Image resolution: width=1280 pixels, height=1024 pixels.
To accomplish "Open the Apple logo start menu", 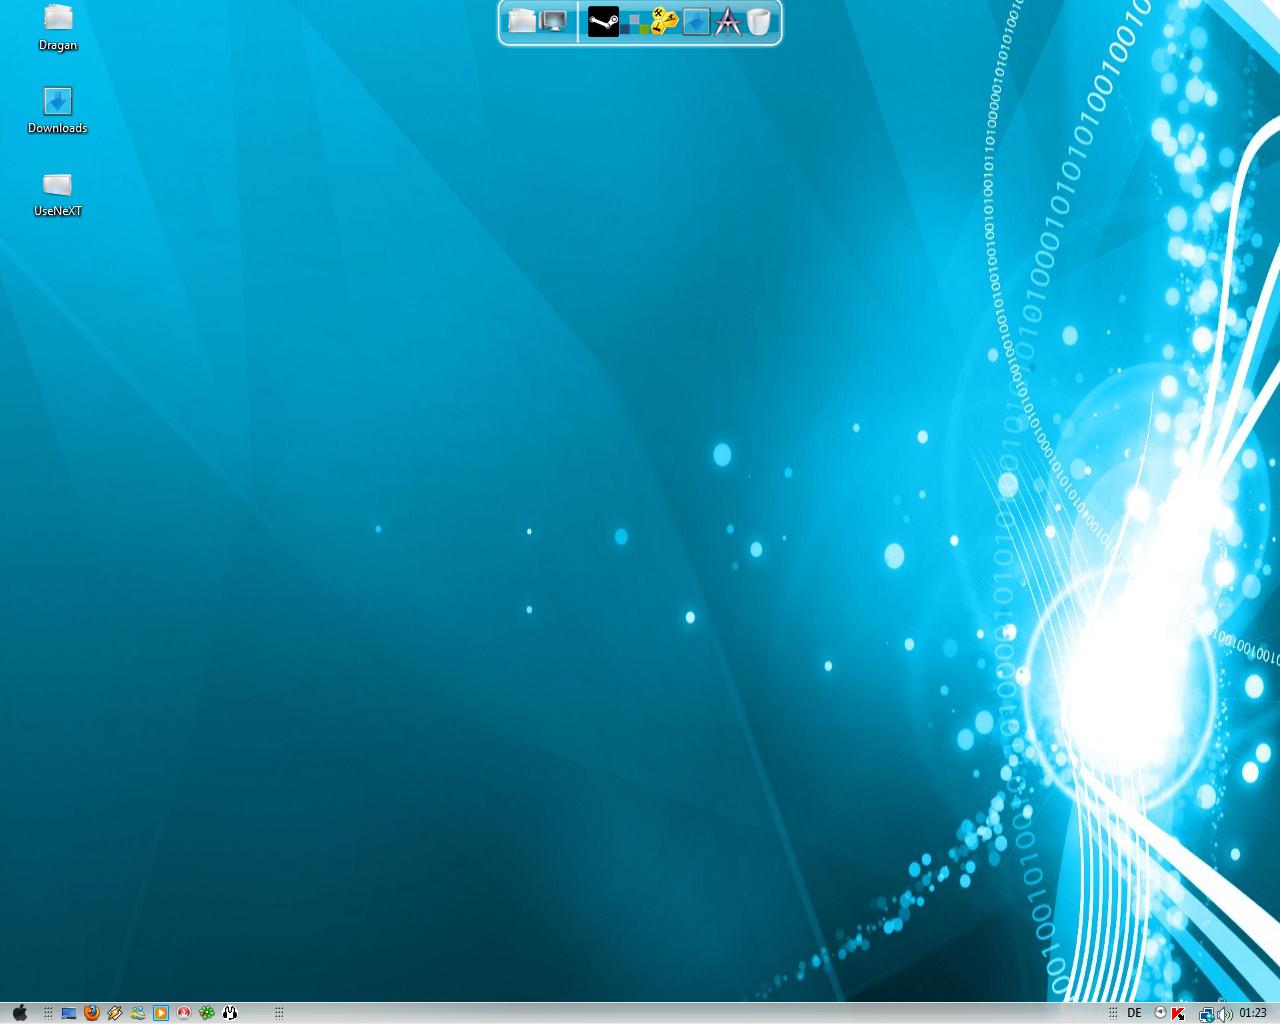I will [x=19, y=1013].
